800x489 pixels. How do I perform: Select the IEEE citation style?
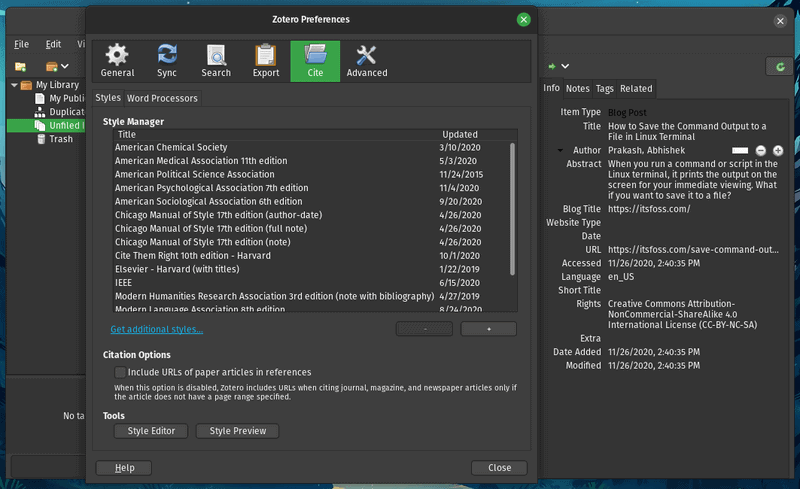click(125, 283)
